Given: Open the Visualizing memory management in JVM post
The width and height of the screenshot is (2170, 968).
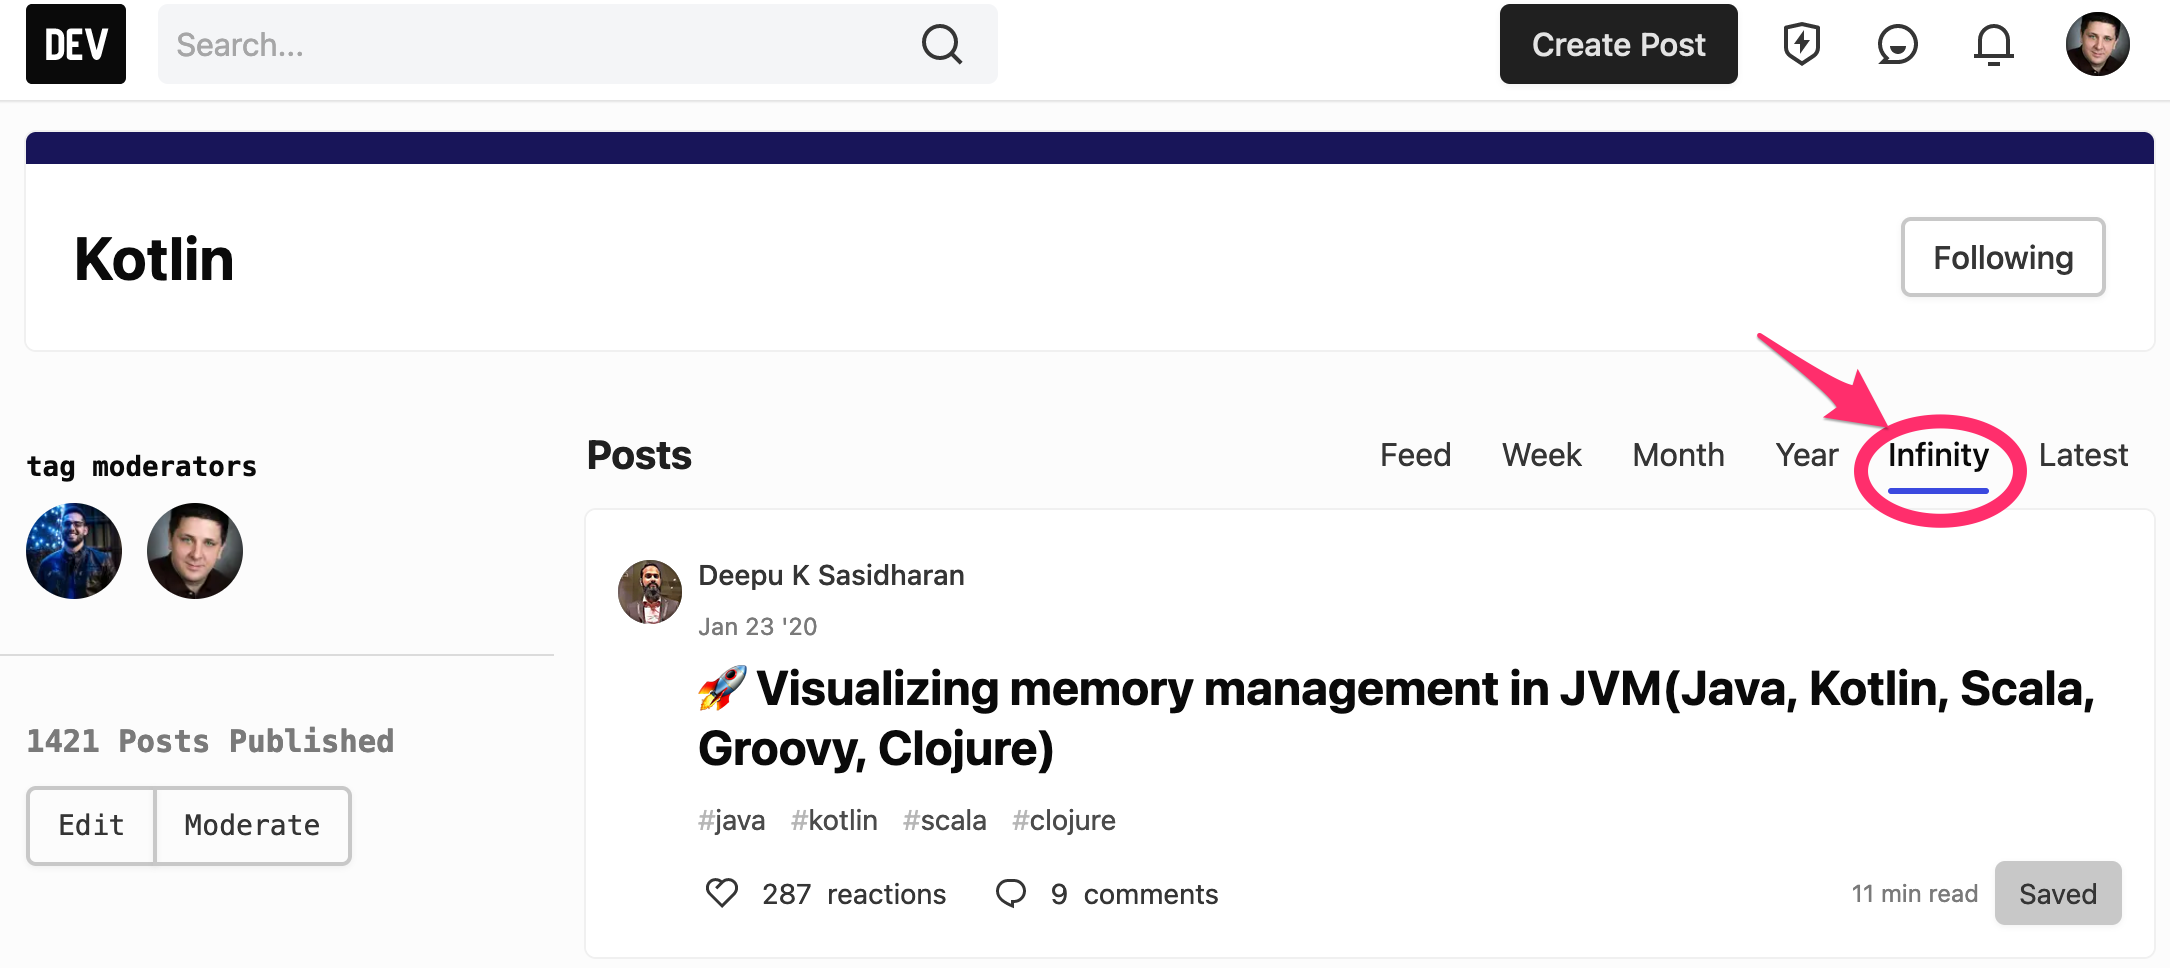Looking at the screenshot, I should [1396, 718].
